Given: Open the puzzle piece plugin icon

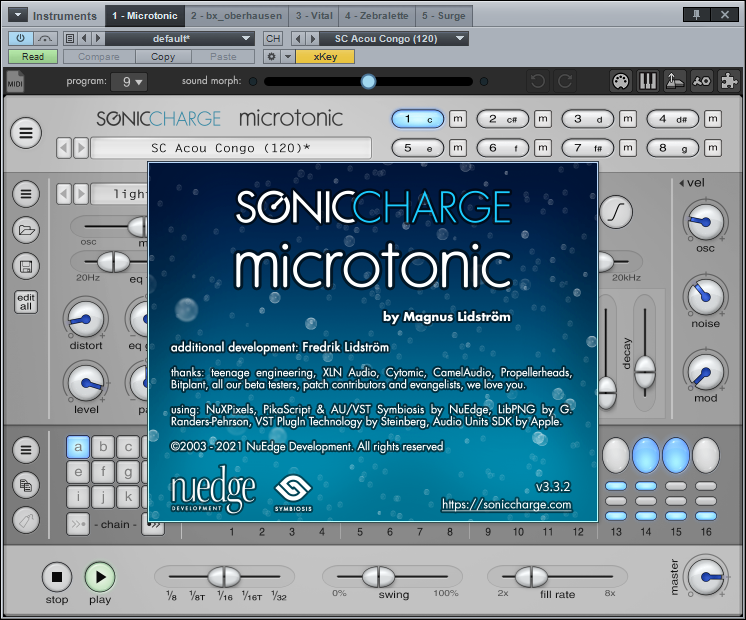Looking at the screenshot, I should click(x=729, y=81).
